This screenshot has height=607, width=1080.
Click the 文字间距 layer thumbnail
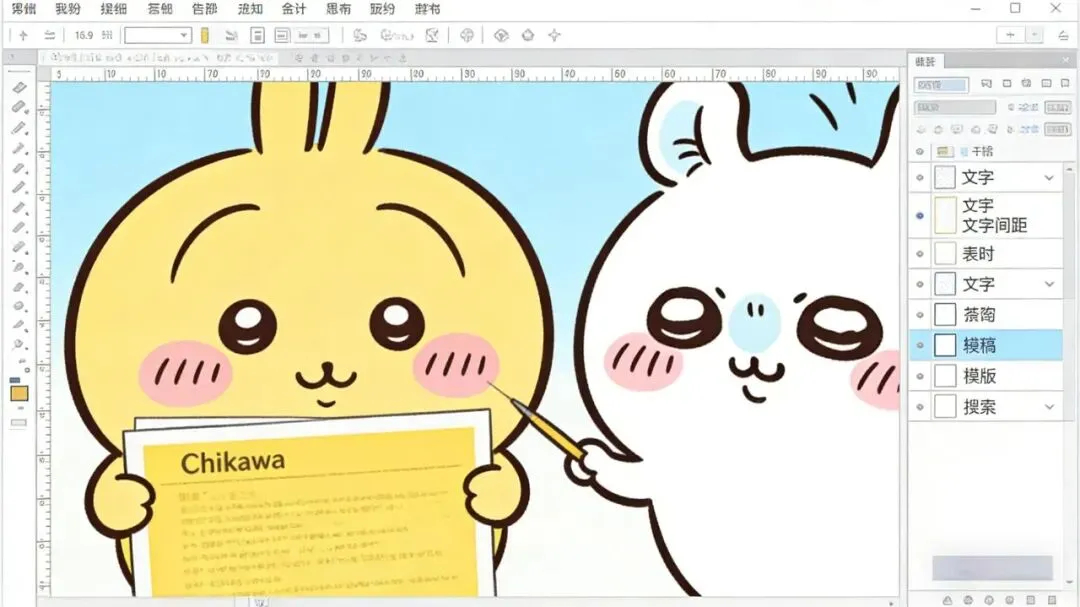point(945,215)
